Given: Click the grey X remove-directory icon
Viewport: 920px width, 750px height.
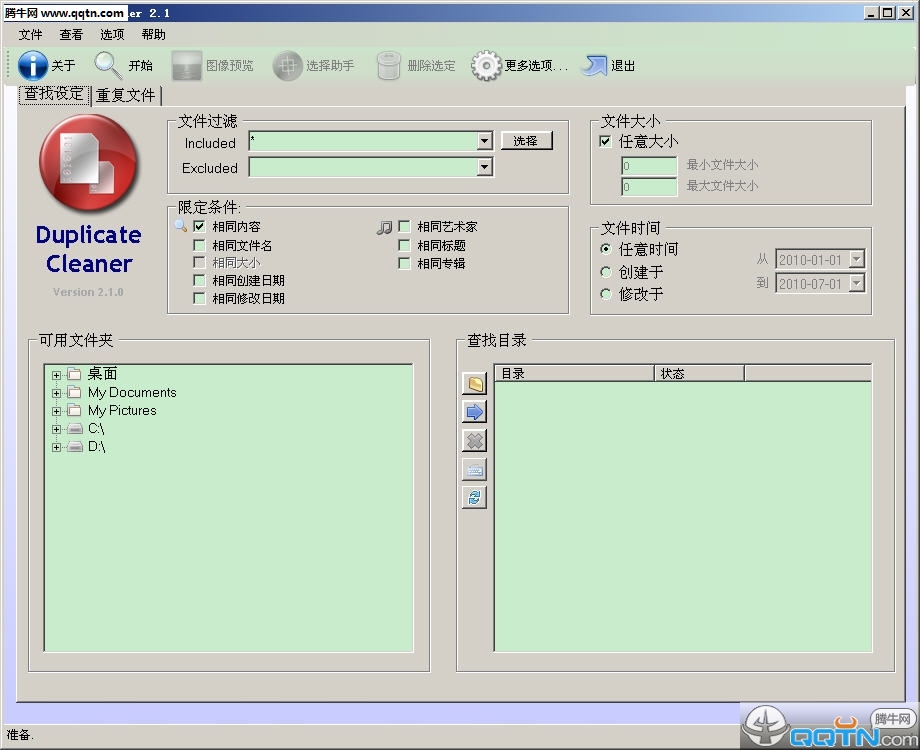Looking at the screenshot, I should tap(474, 440).
